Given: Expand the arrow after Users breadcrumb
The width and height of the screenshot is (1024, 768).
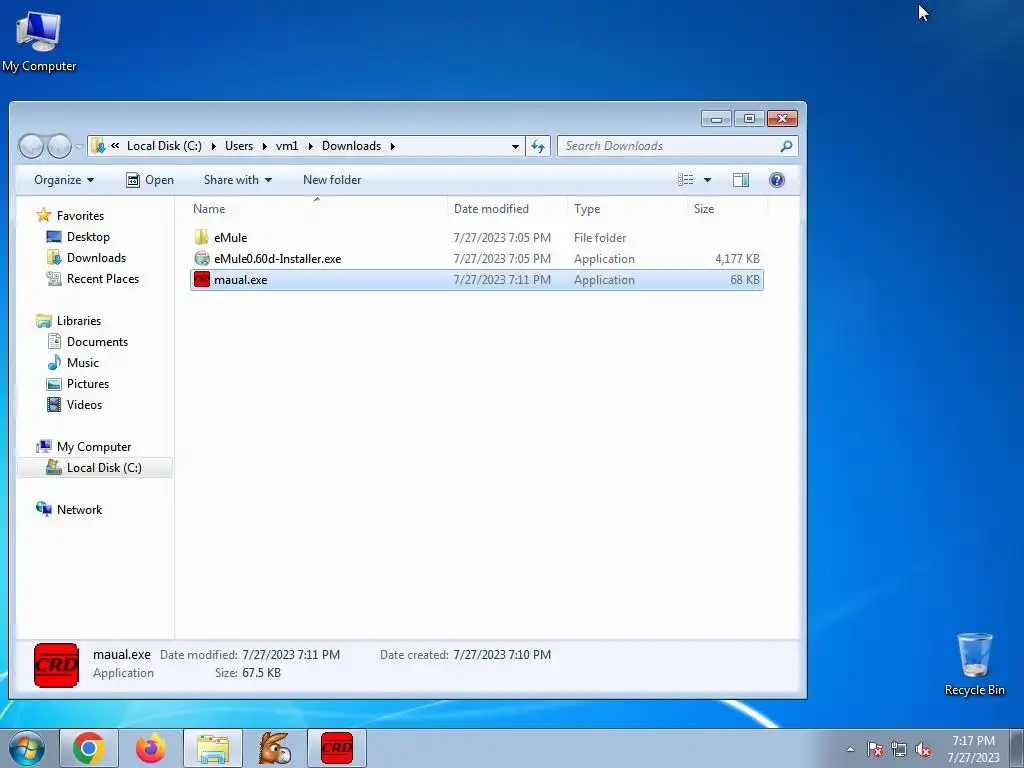Looking at the screenshot, I should 264,146.
